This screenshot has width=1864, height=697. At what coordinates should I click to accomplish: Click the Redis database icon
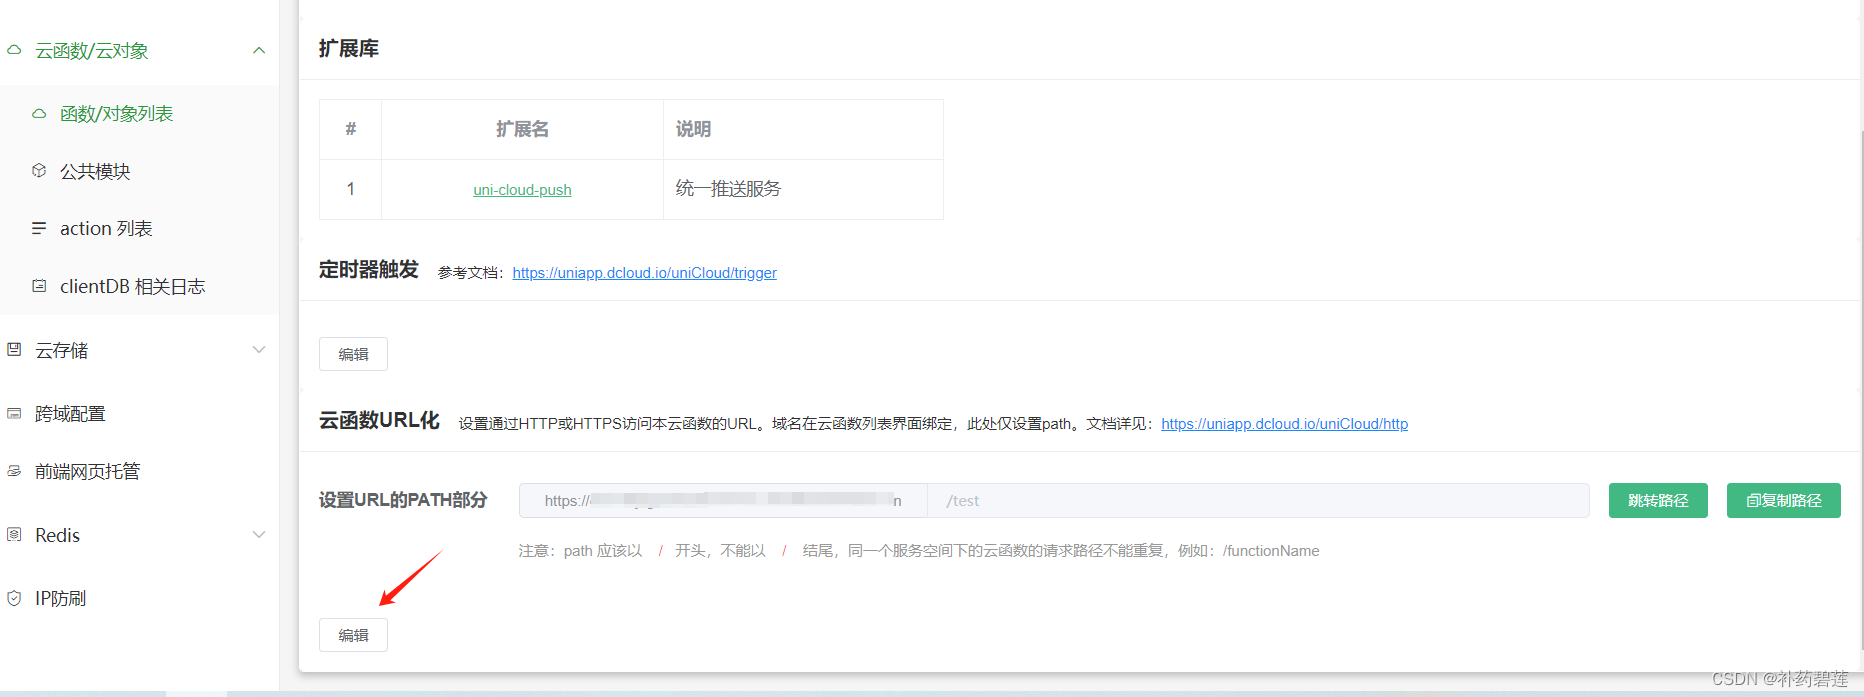point(14,535)
